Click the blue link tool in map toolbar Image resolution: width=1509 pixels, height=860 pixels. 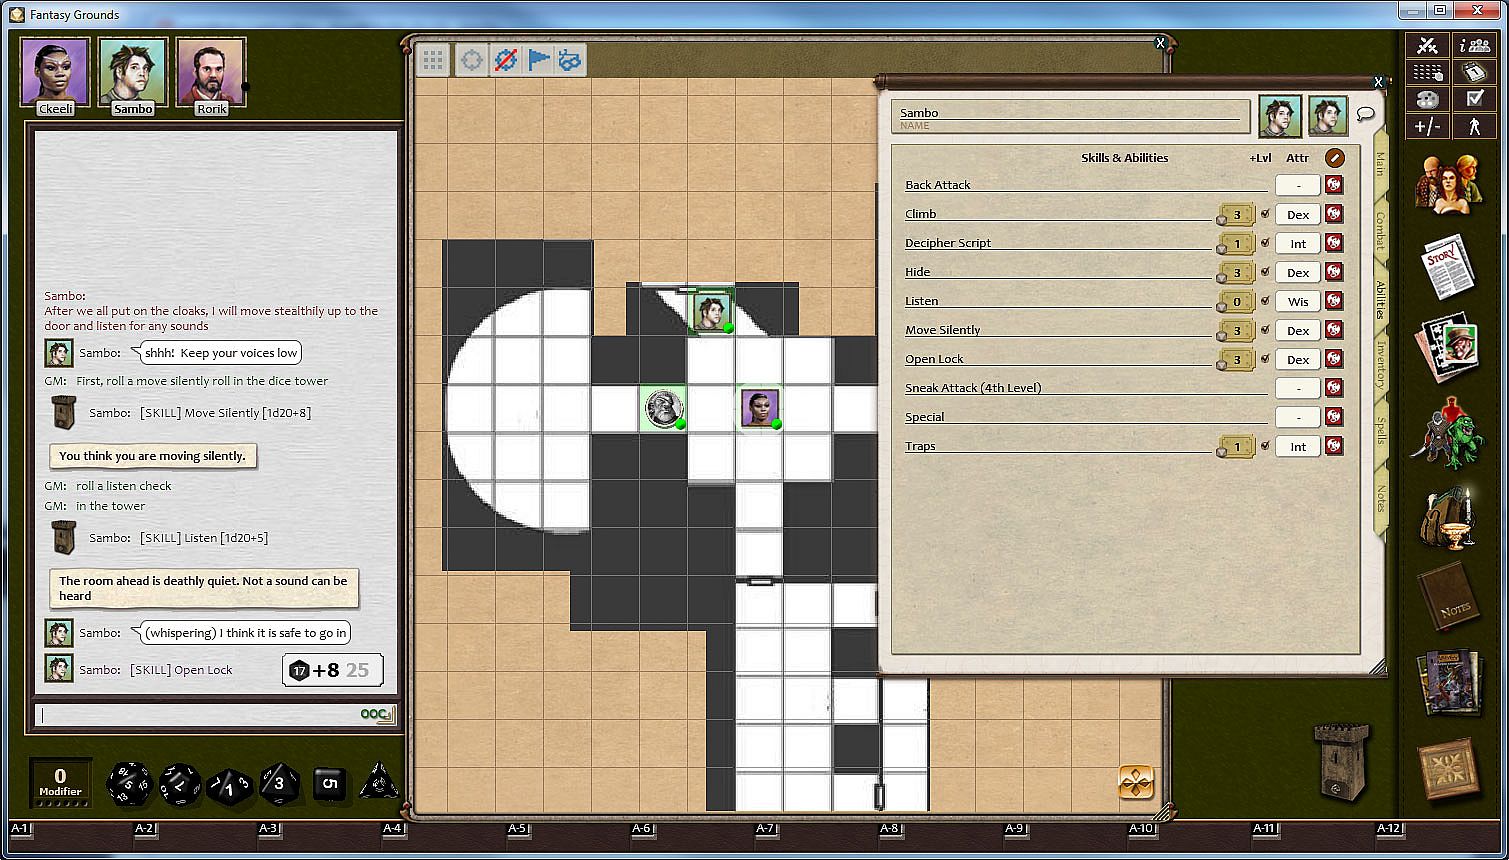point(569,60)
